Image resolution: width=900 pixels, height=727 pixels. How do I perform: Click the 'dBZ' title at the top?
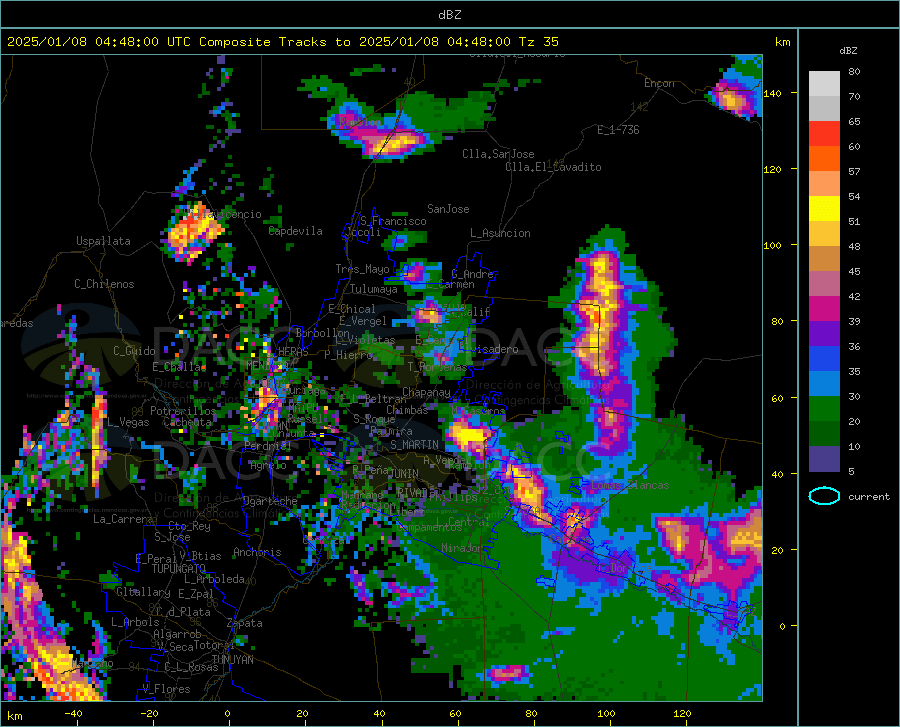point(449,15)
